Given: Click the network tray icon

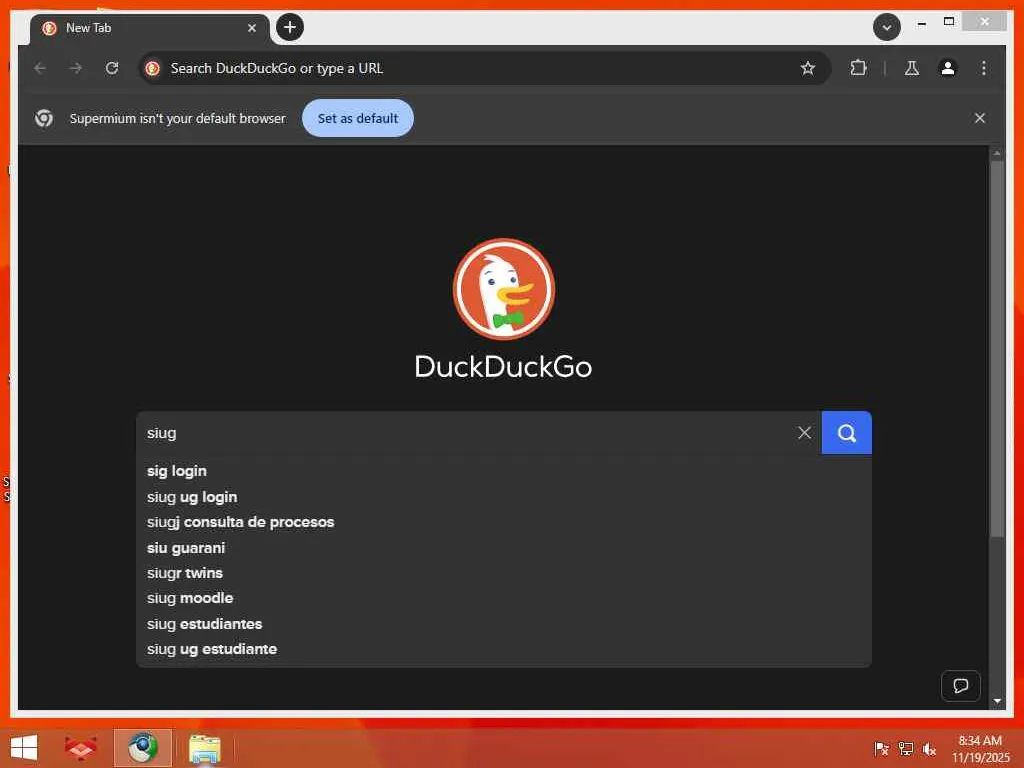Looking at the screenshot, I should tap(905, 749).
